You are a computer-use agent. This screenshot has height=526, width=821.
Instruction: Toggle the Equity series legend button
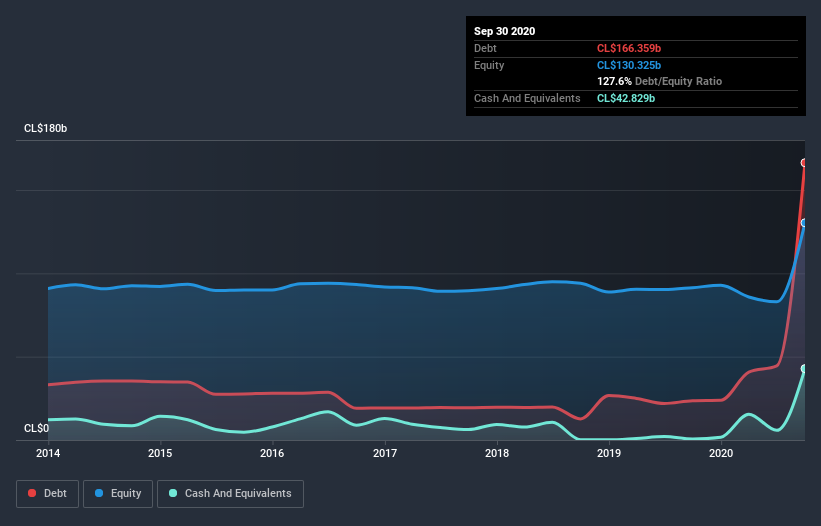pos(118,494)
